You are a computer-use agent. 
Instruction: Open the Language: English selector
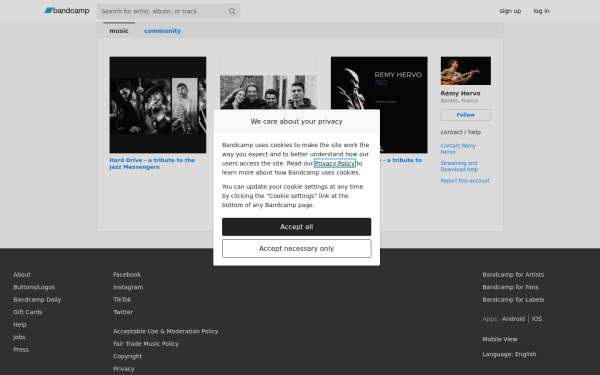(x=509, y=354)
